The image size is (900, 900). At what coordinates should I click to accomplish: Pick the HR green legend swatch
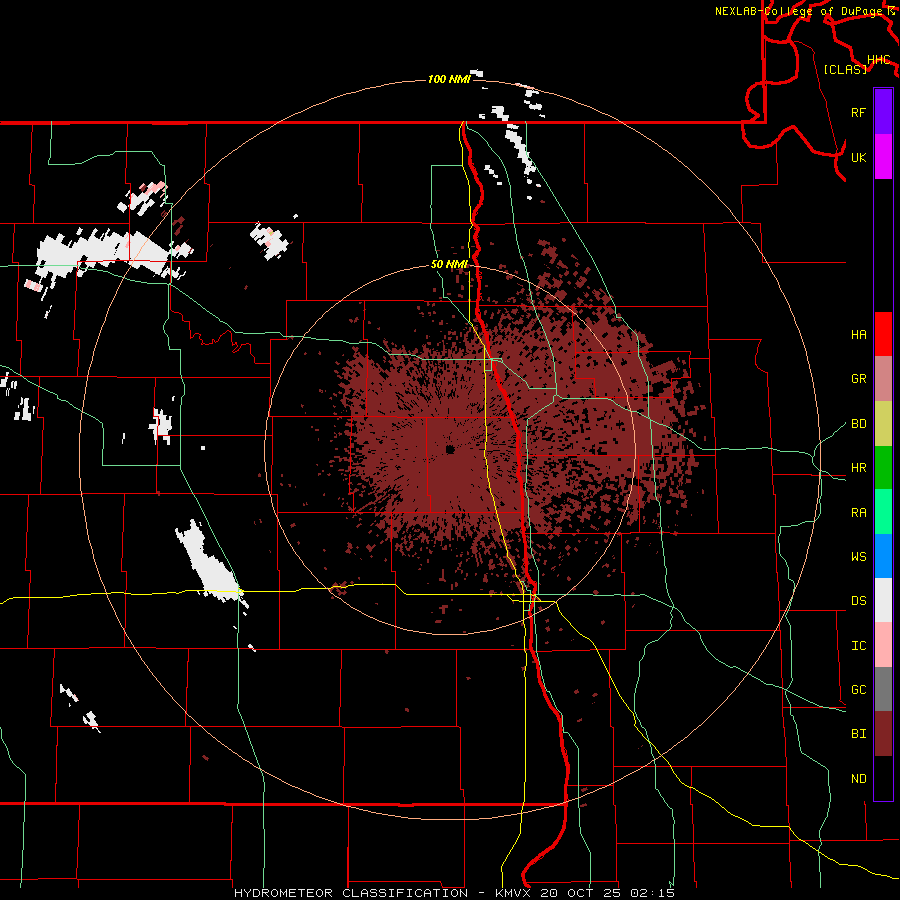coord(883,468)
